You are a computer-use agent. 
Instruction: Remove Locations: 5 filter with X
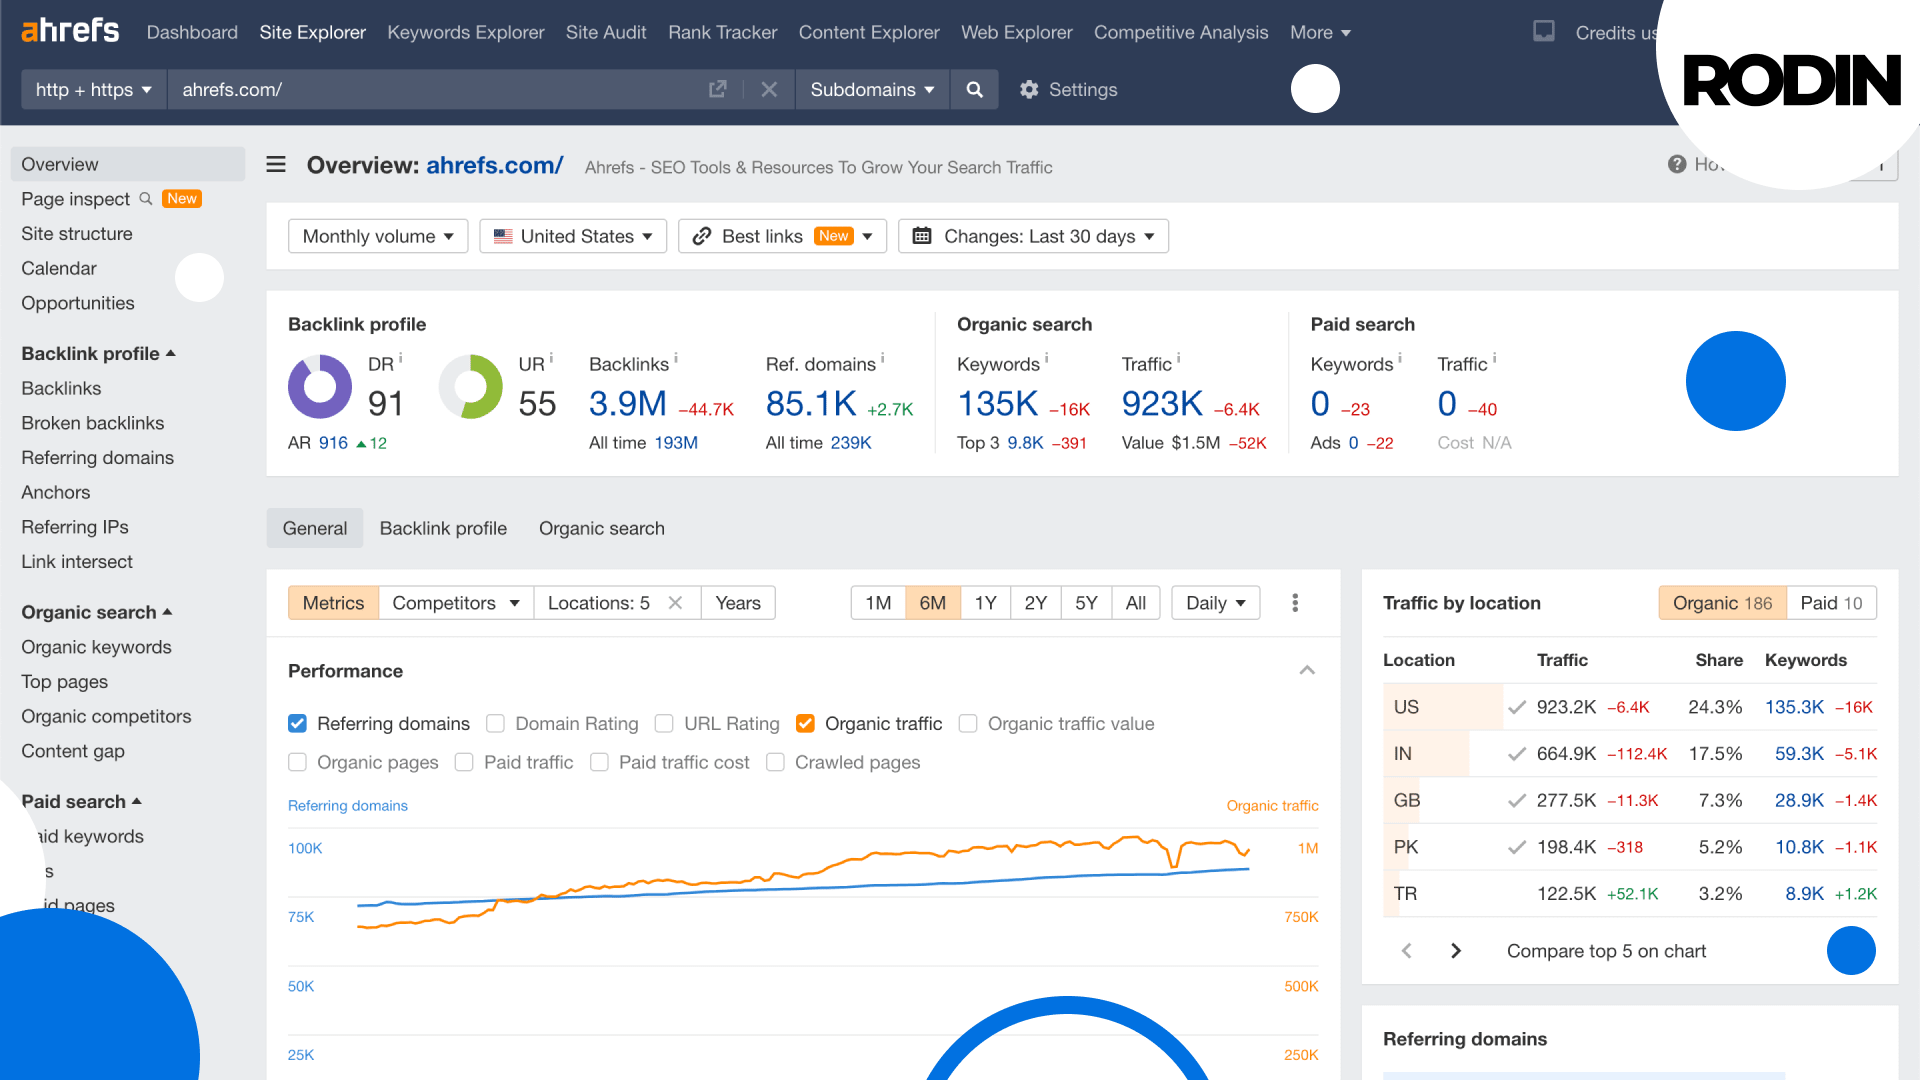[675, 602]
